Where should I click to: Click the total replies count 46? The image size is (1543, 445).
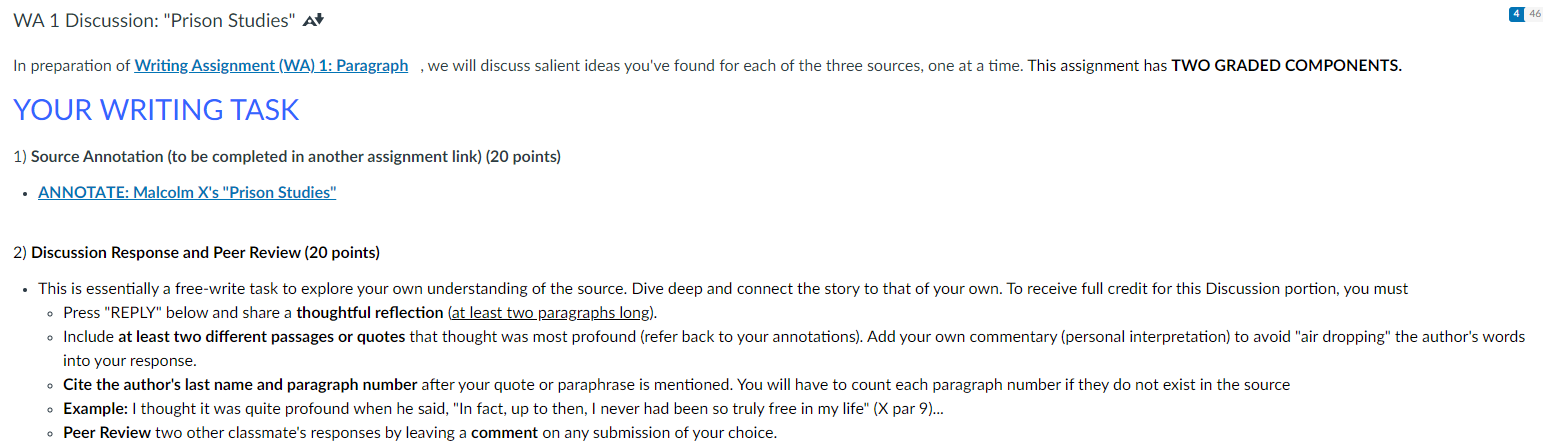pyautogui.click(x=1533, y=12)
